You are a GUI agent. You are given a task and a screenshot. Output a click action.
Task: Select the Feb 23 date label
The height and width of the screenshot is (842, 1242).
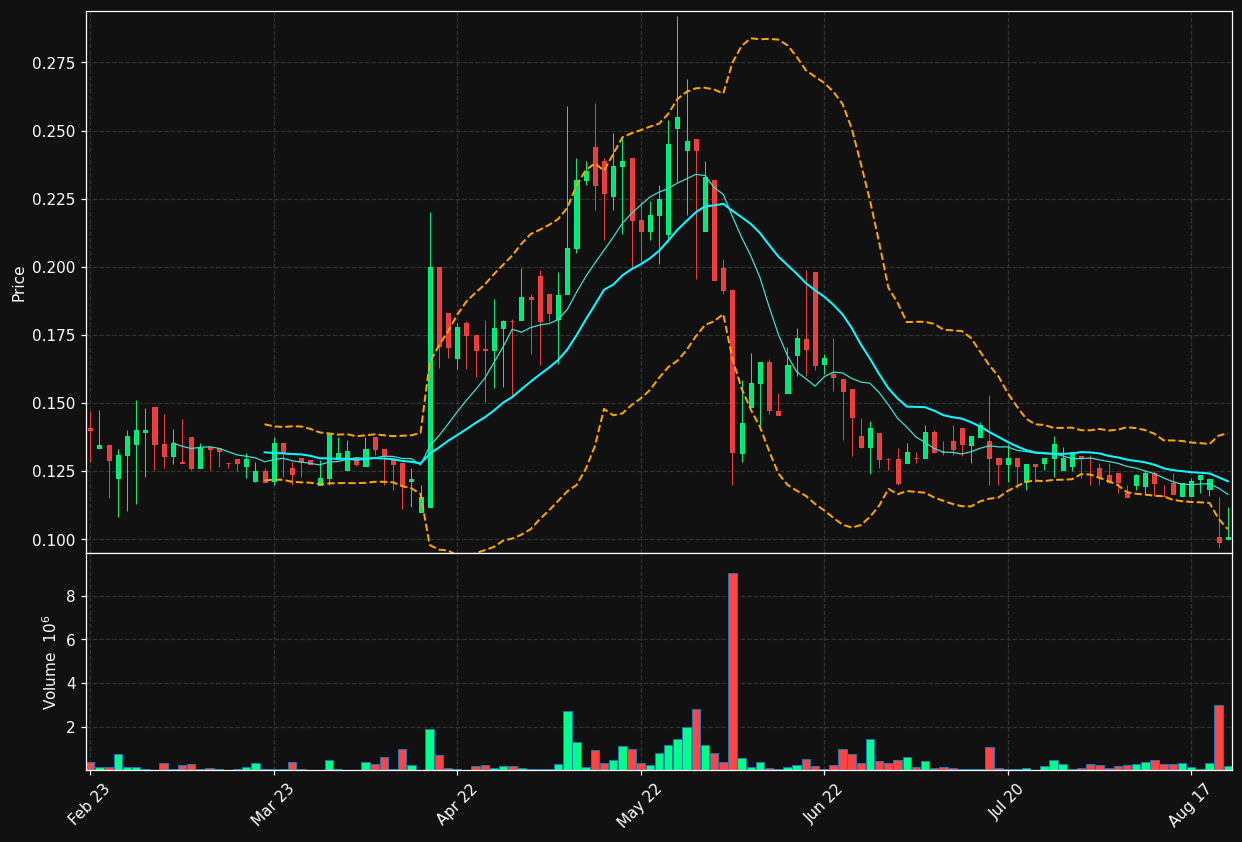[x=88, y=803]
